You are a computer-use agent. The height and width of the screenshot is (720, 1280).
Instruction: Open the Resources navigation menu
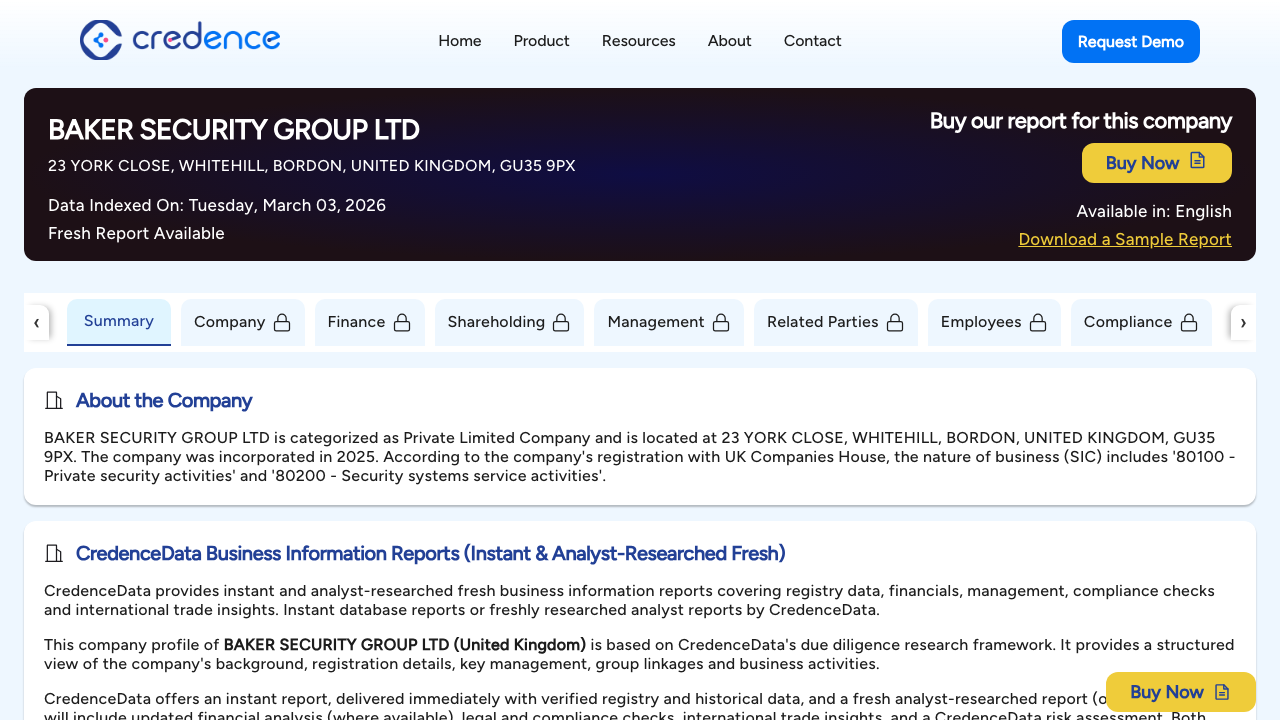[x=638, y=41]
